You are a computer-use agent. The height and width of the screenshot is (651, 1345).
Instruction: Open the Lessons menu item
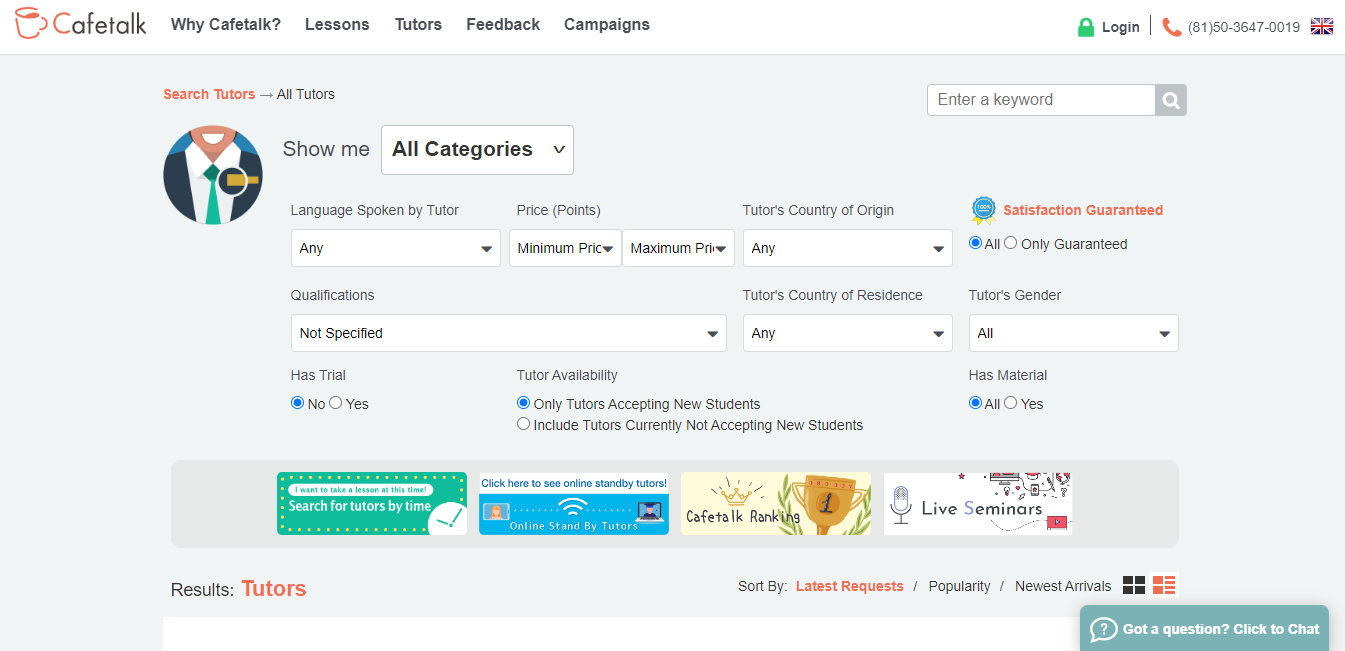(x=337, y=25)
